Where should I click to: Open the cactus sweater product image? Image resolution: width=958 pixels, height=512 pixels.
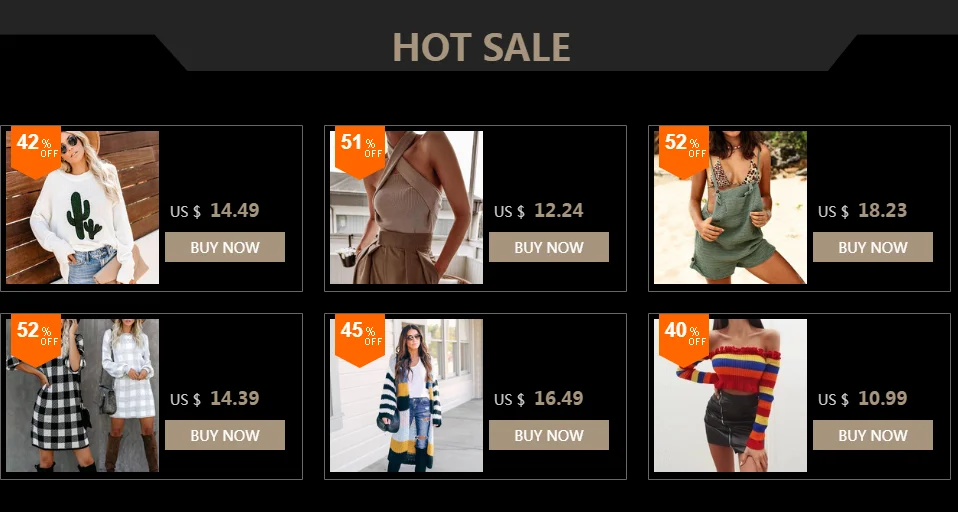(82, 207)
